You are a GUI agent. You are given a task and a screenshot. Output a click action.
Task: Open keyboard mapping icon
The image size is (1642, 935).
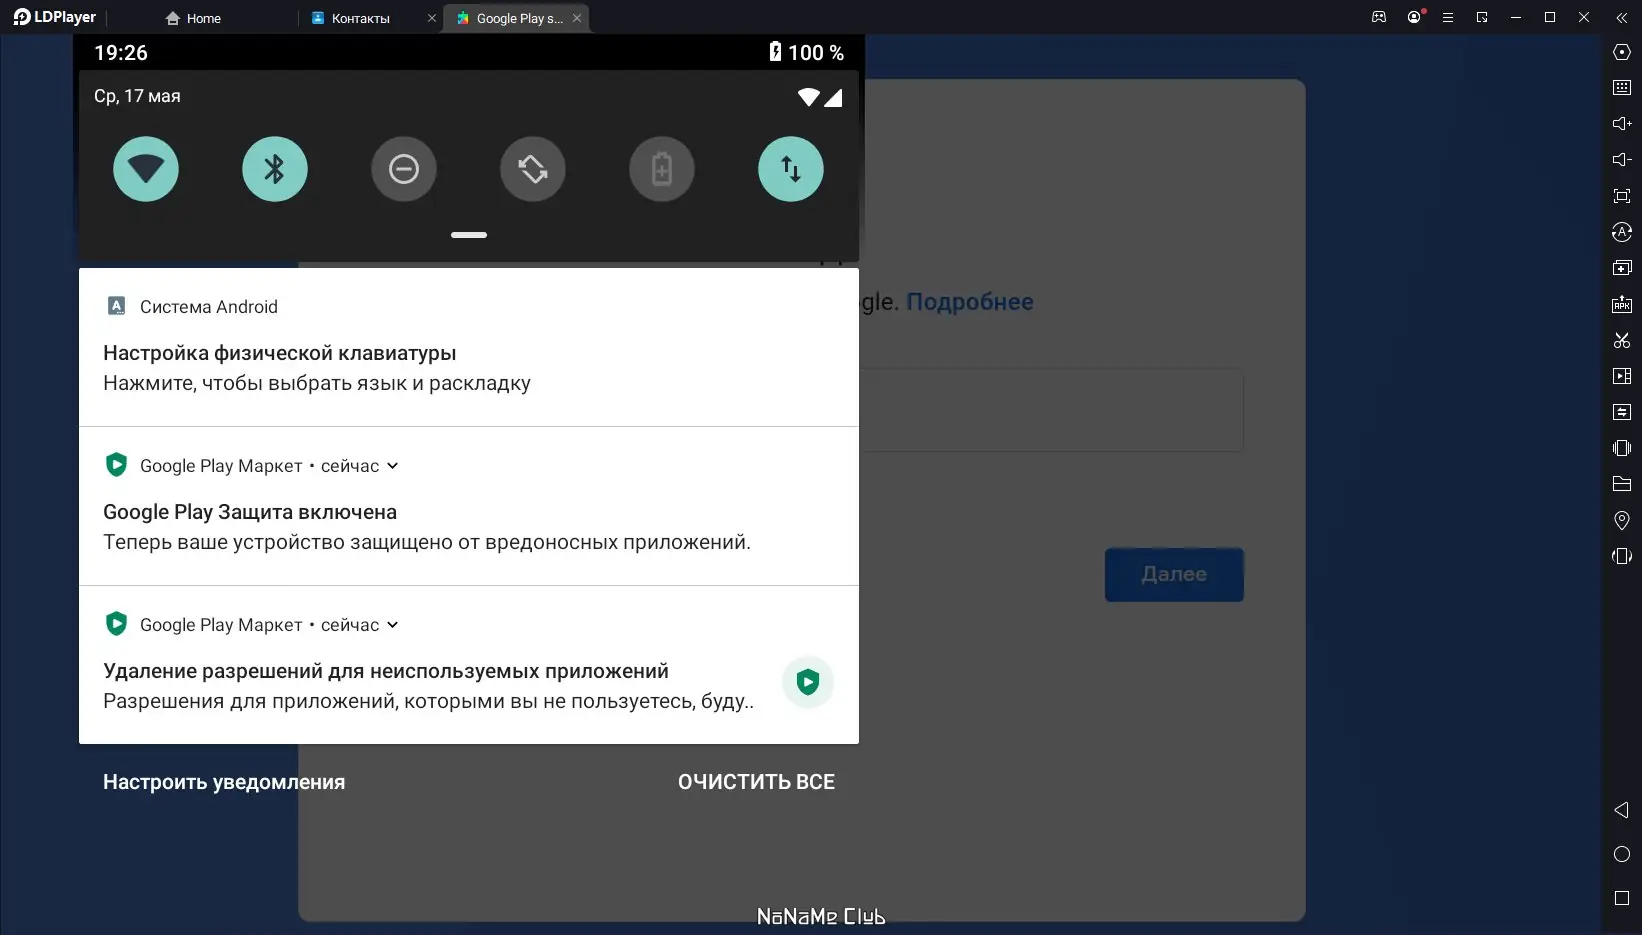click(x=1622, y=88)
